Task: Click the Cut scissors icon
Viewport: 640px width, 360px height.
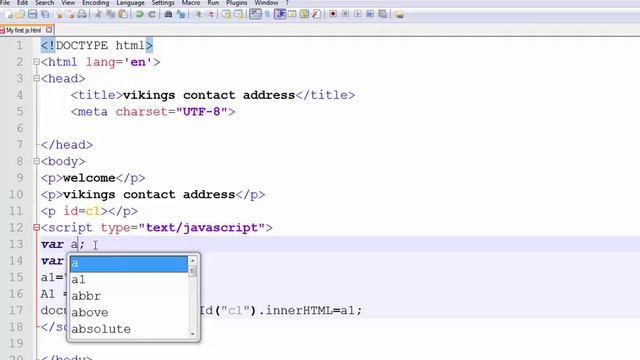Action: click(98, 15)
